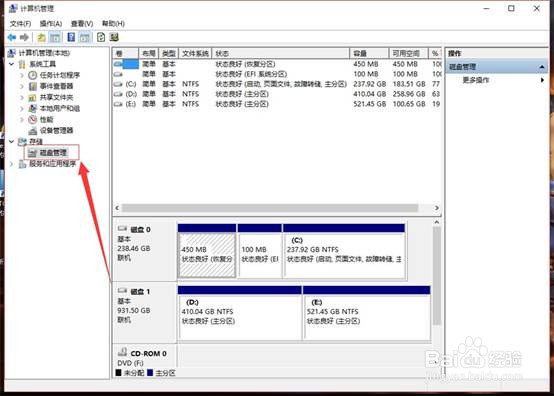Sort by the 布局 column header

pos(149,53)
